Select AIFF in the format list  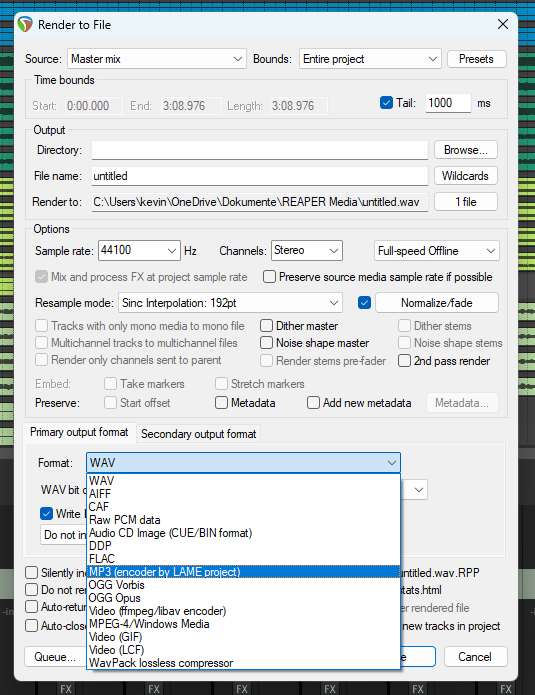pos(243,494)
